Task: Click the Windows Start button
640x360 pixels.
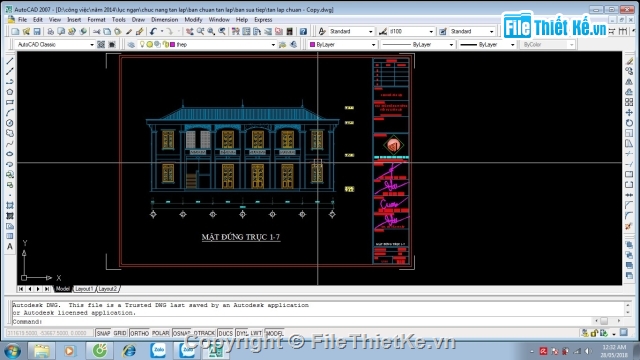Action: pyautogui.click(x=12, y=351)
